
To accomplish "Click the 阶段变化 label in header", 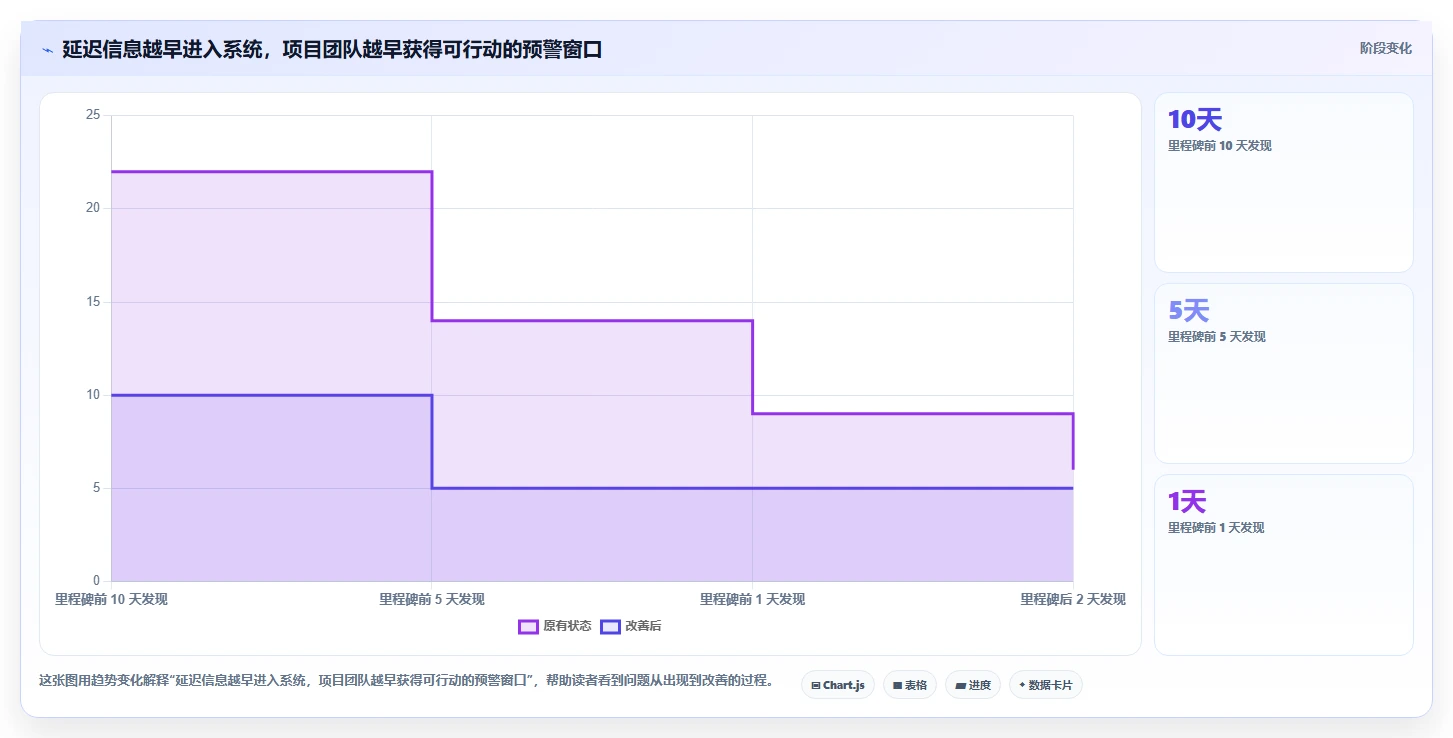I will [x=1385, y=48].
